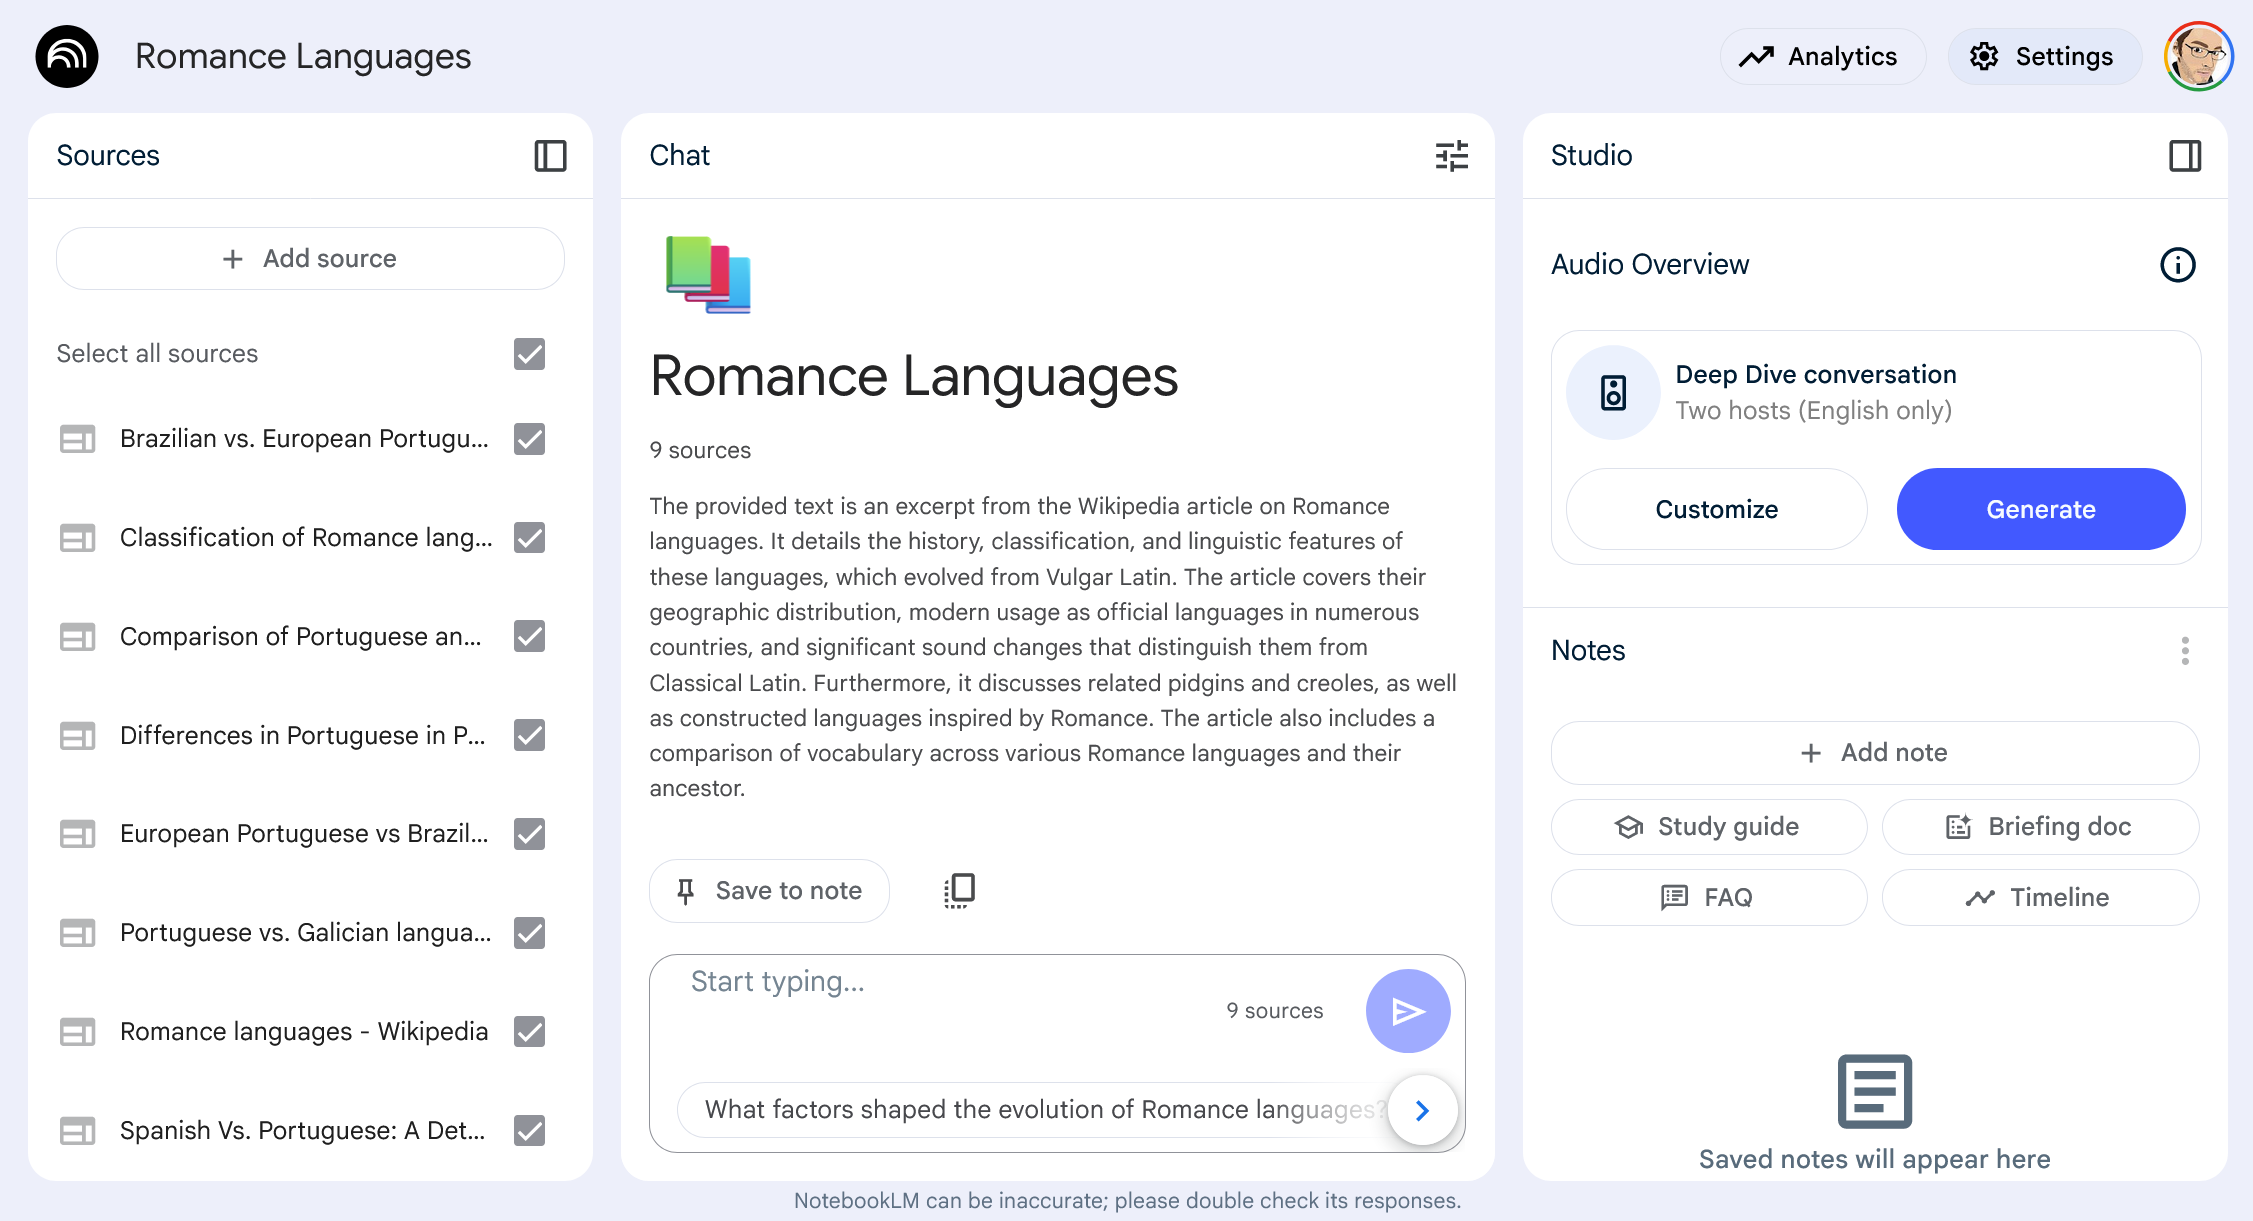Collapse the Sources panel icon
The width and height of the screenshot is (2253, 1221).
(x=550, y=156)
